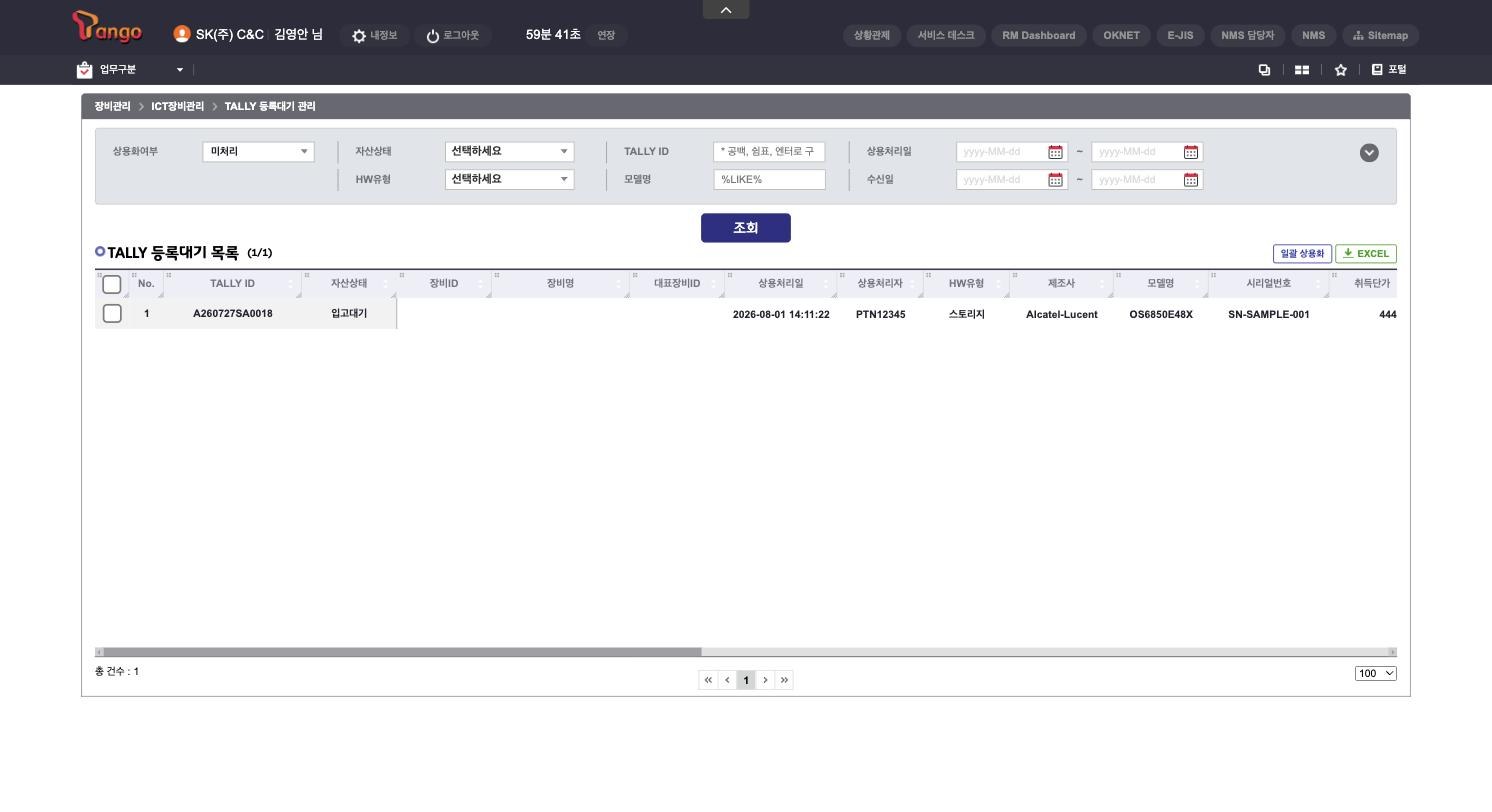Click the ICT장비관리 breadcrumb
This screenshot has width=1492, height=812.
point(177,106)
